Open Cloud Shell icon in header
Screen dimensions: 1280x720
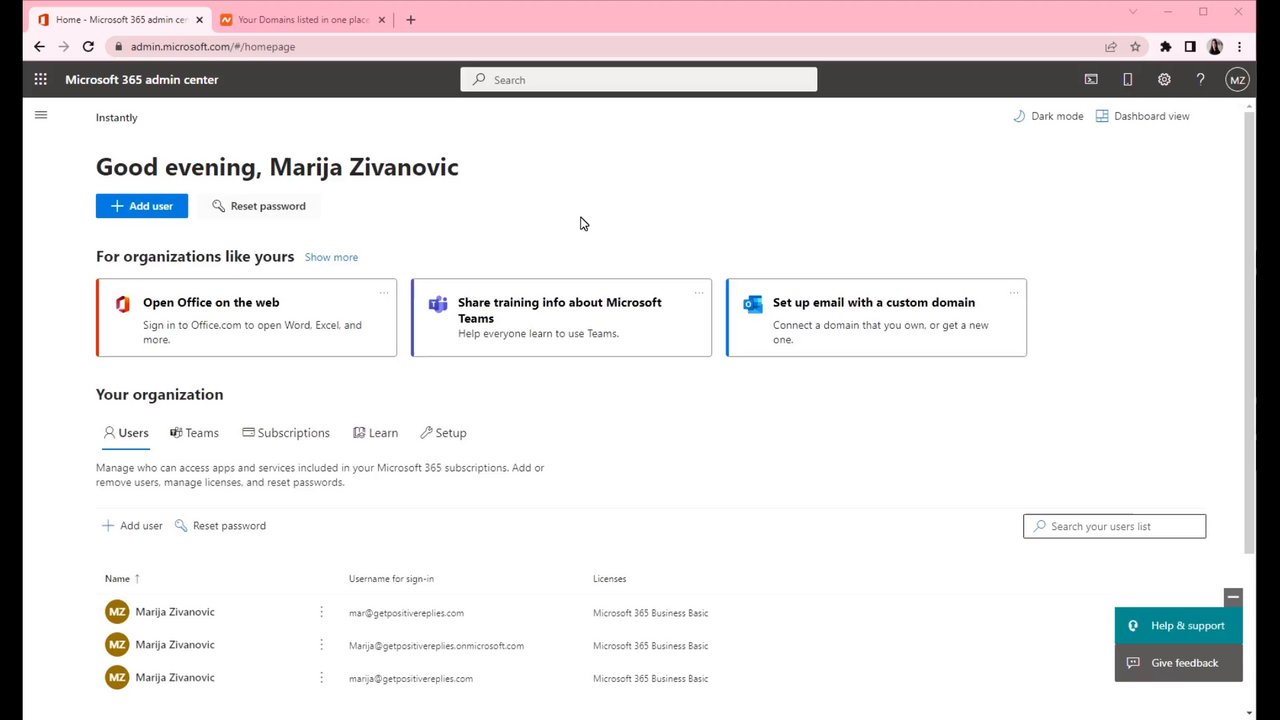(x=1091, y=80)
